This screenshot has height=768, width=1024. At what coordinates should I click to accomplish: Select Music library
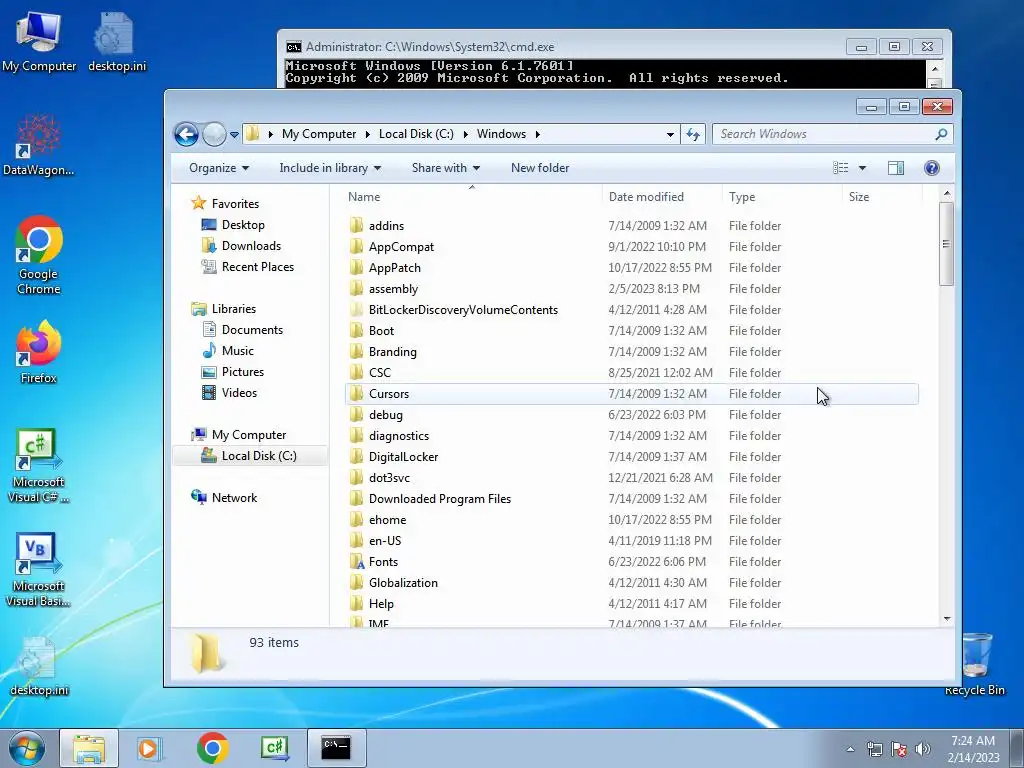pos(238,351)
